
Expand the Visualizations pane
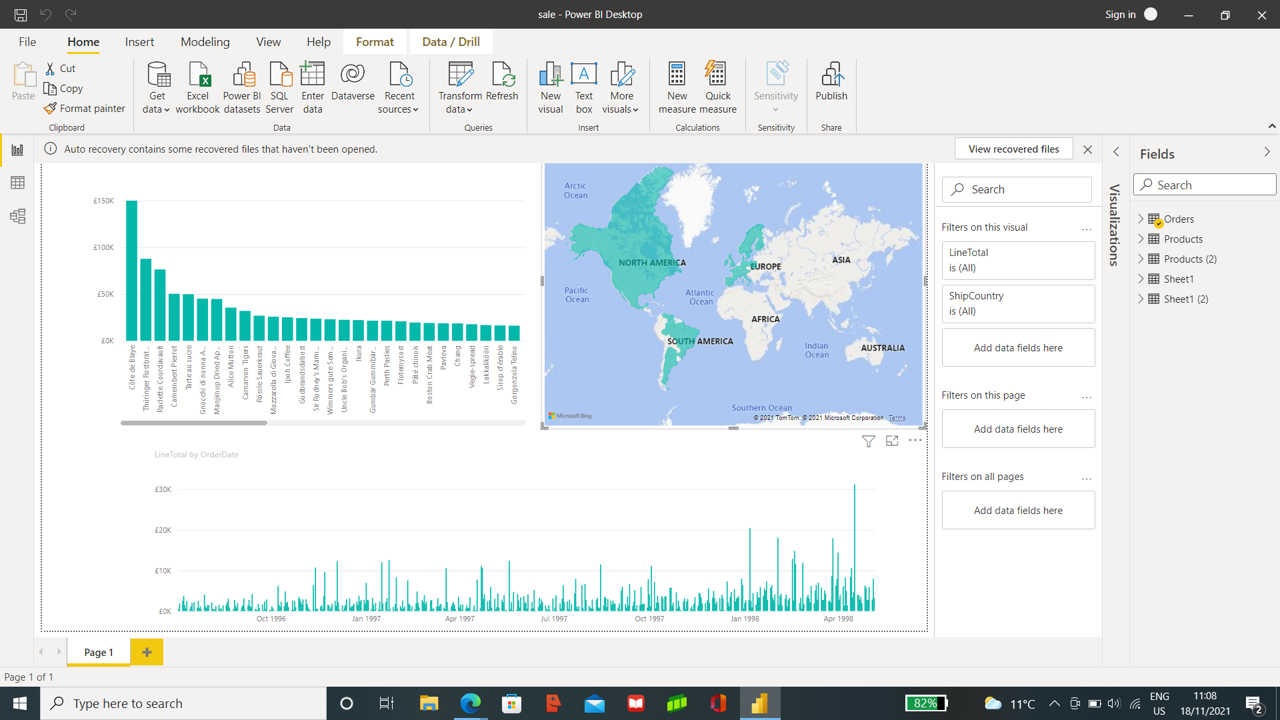click(x=1116, y=225)
